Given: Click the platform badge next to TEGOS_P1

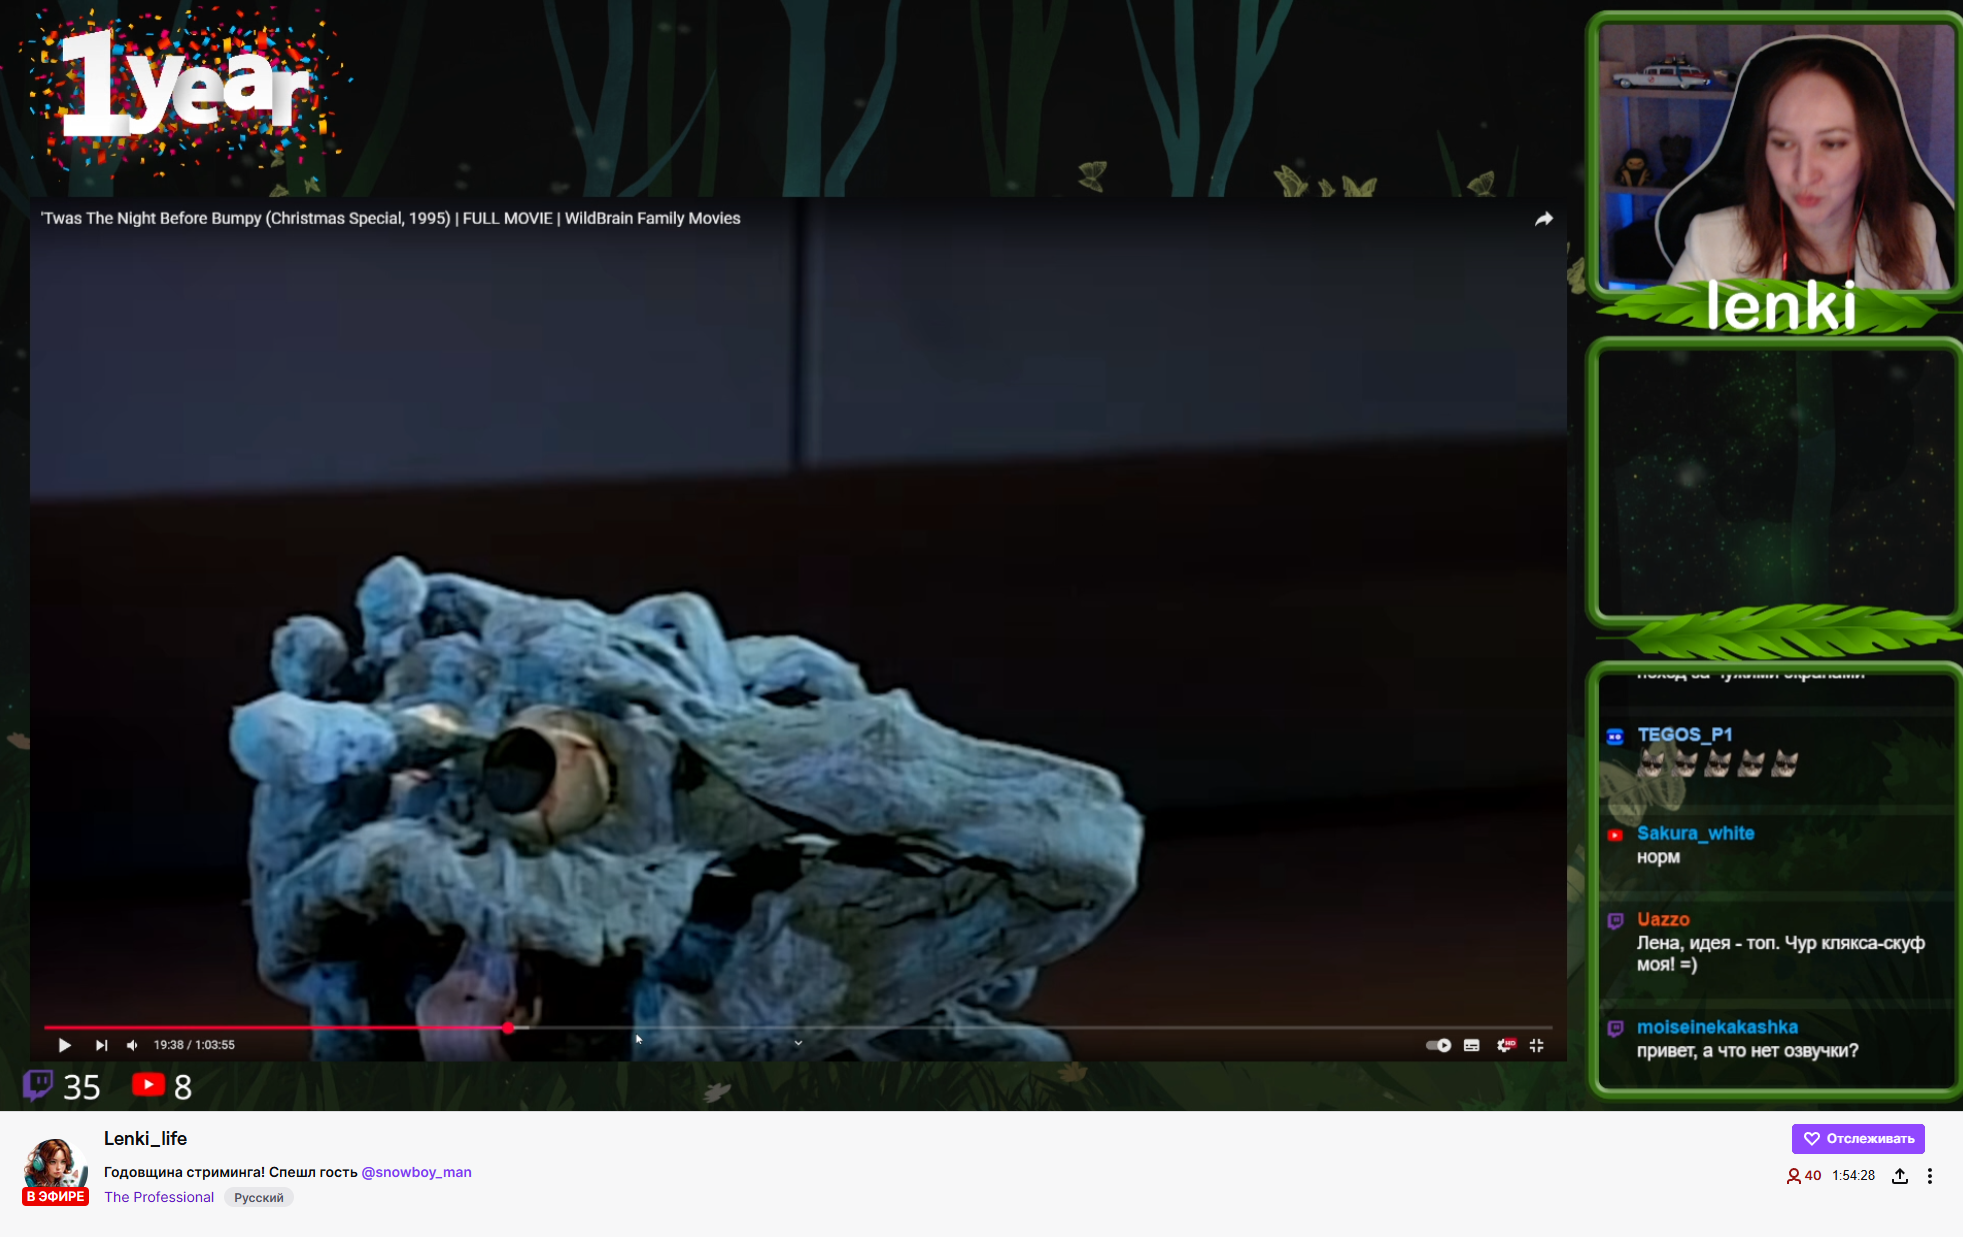Looking at the screenshot, I should pos(1615,737).
